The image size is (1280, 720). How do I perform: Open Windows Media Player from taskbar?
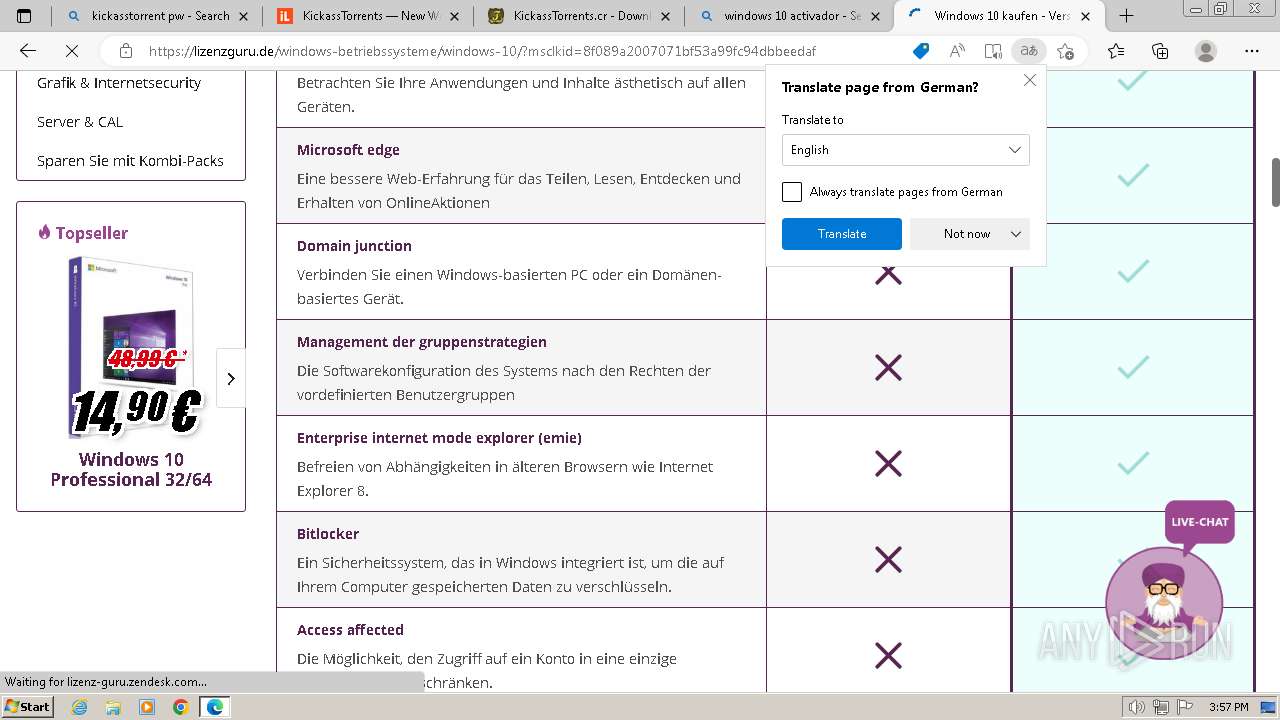click(147, 707)
